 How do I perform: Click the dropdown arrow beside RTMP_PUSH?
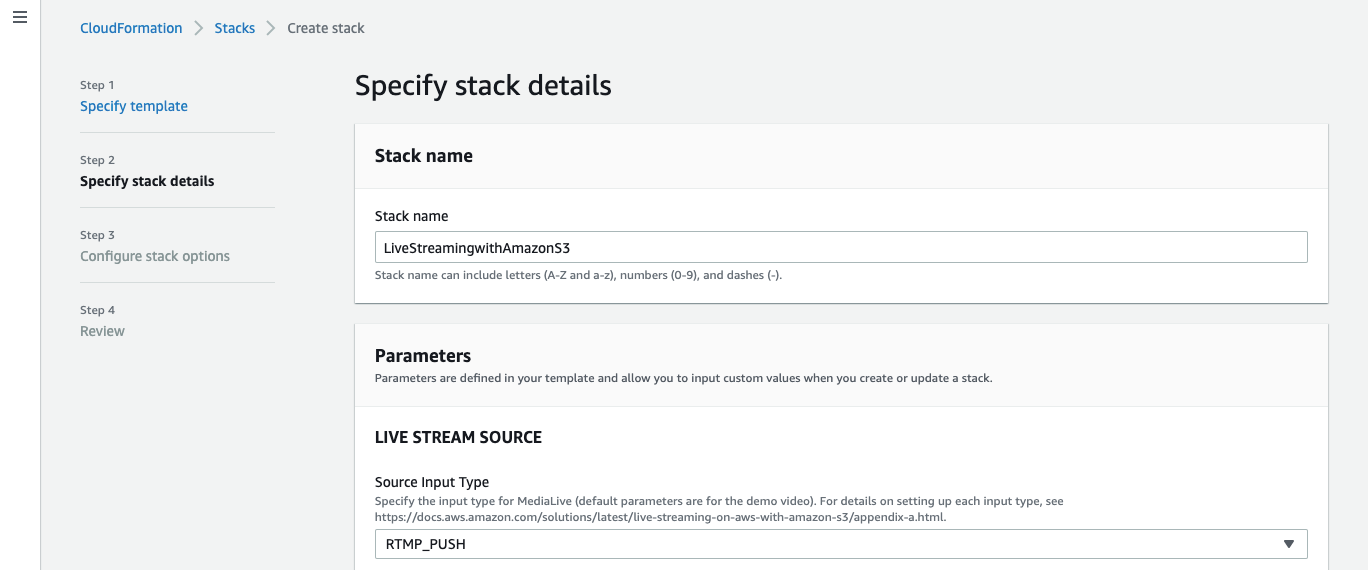[x=1288, y=544]
